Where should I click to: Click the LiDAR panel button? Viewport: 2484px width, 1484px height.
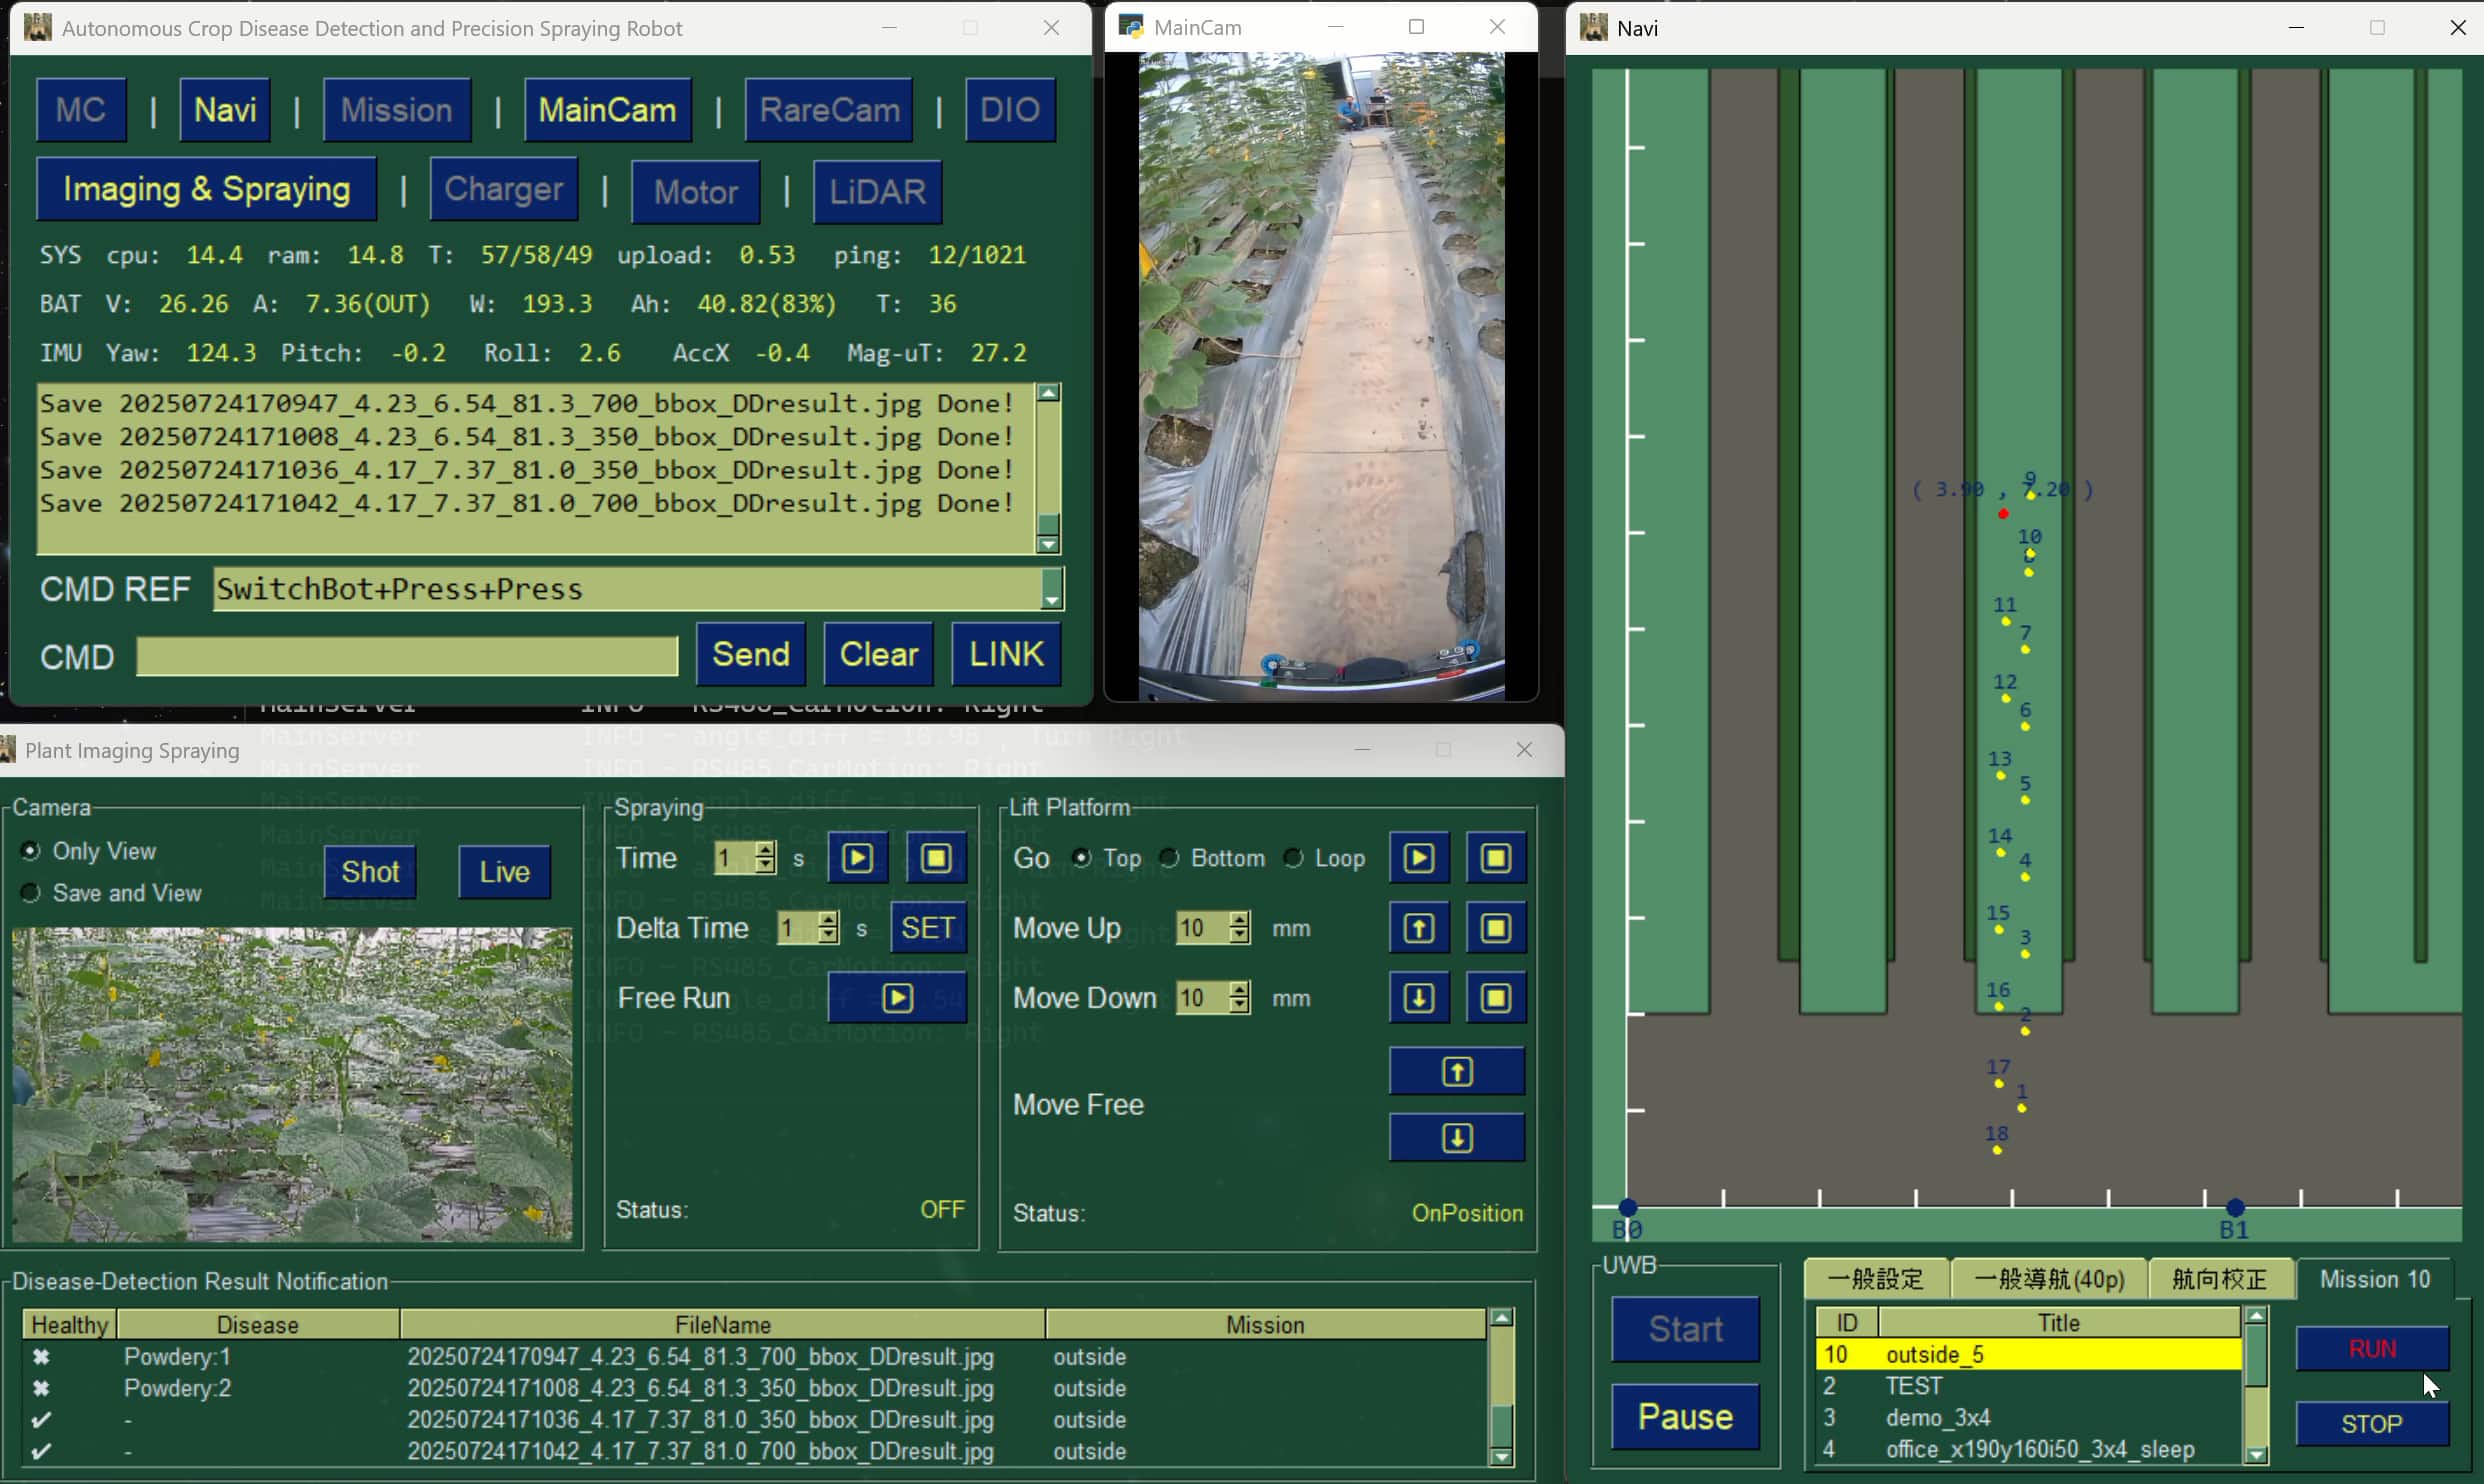click(877, 191)
